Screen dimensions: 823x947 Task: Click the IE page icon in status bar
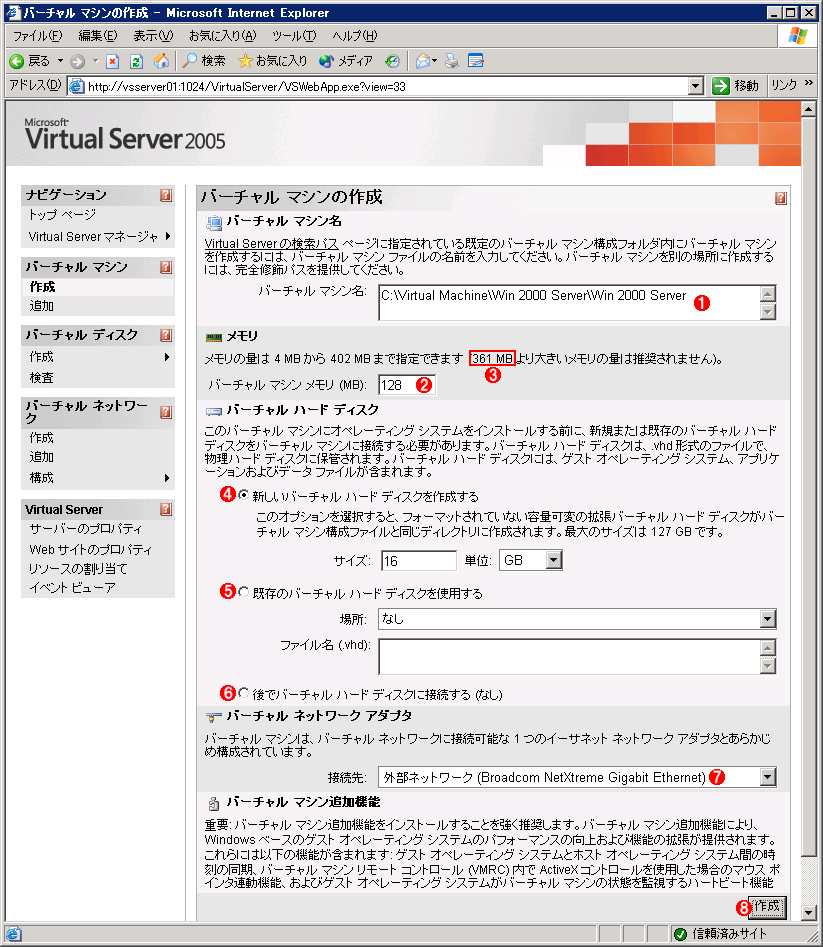pyautogui.click(x=13, y=934)
